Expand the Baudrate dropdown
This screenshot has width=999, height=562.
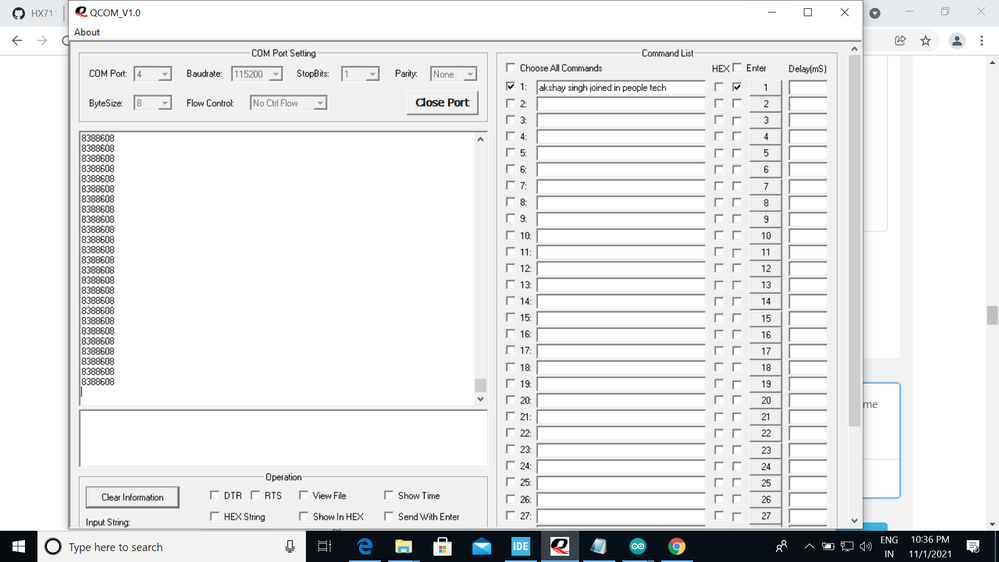(x=275, y=74)
